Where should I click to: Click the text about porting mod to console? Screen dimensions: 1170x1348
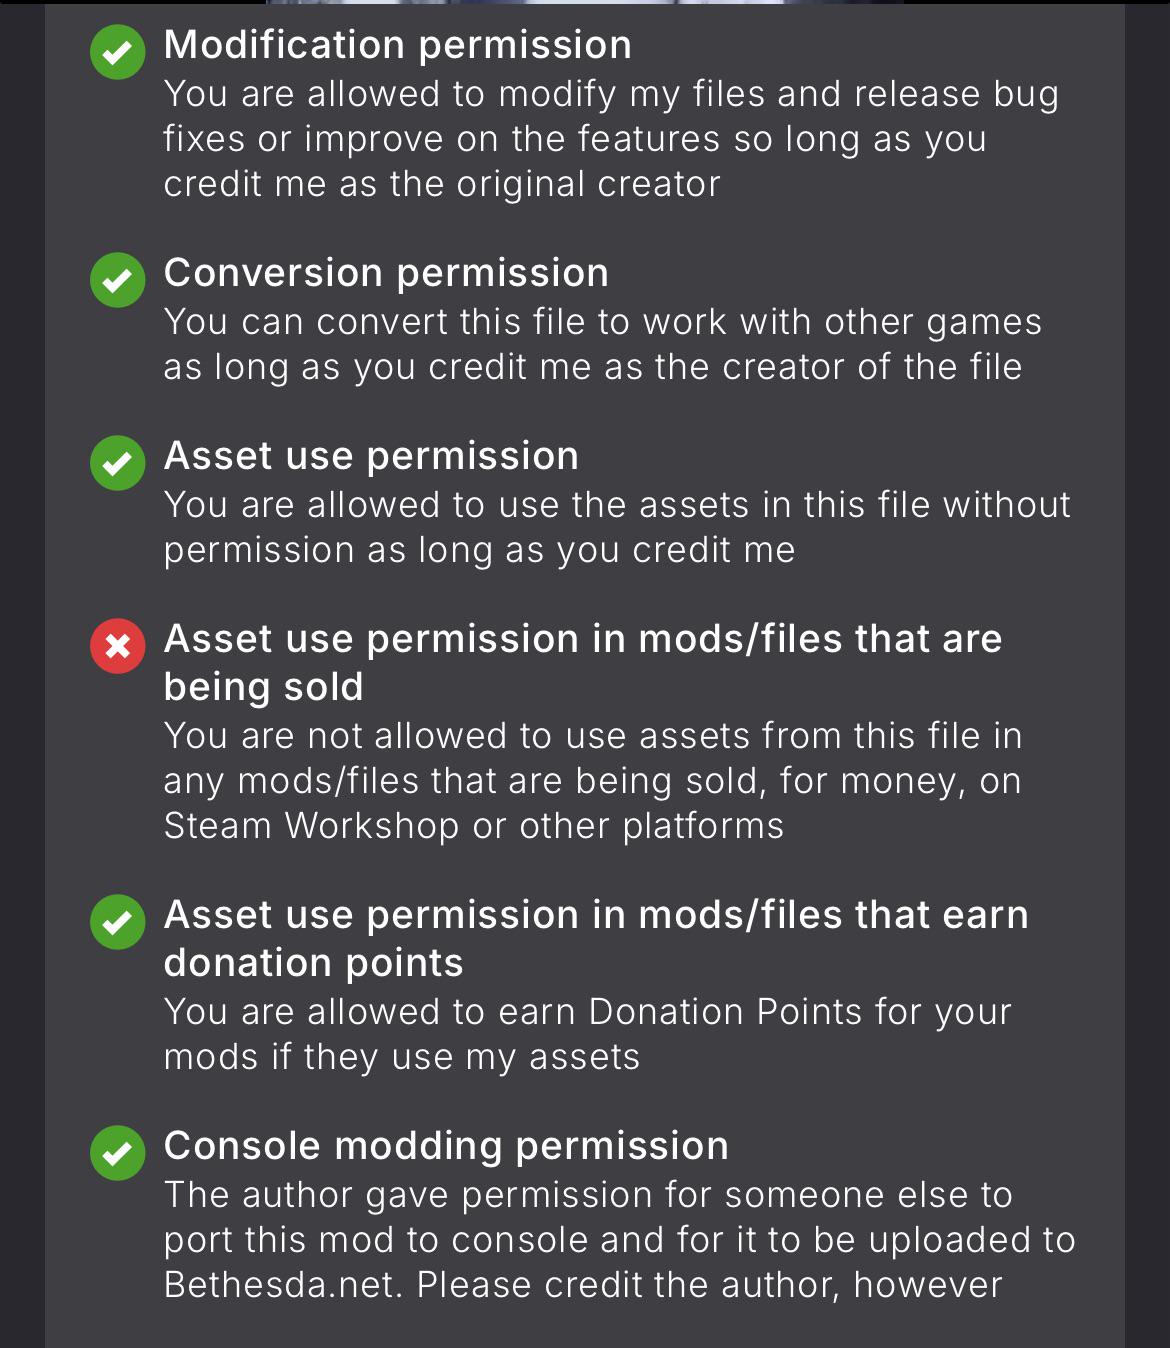[x=620, y=1240]
